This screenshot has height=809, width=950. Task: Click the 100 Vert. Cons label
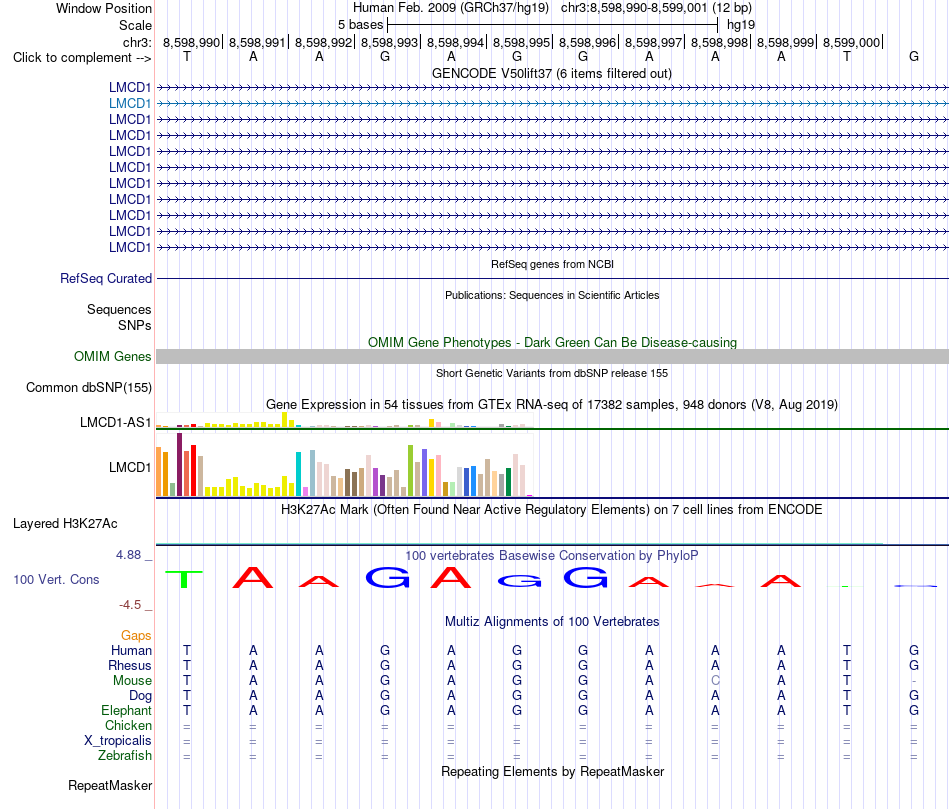coord(56,579)
